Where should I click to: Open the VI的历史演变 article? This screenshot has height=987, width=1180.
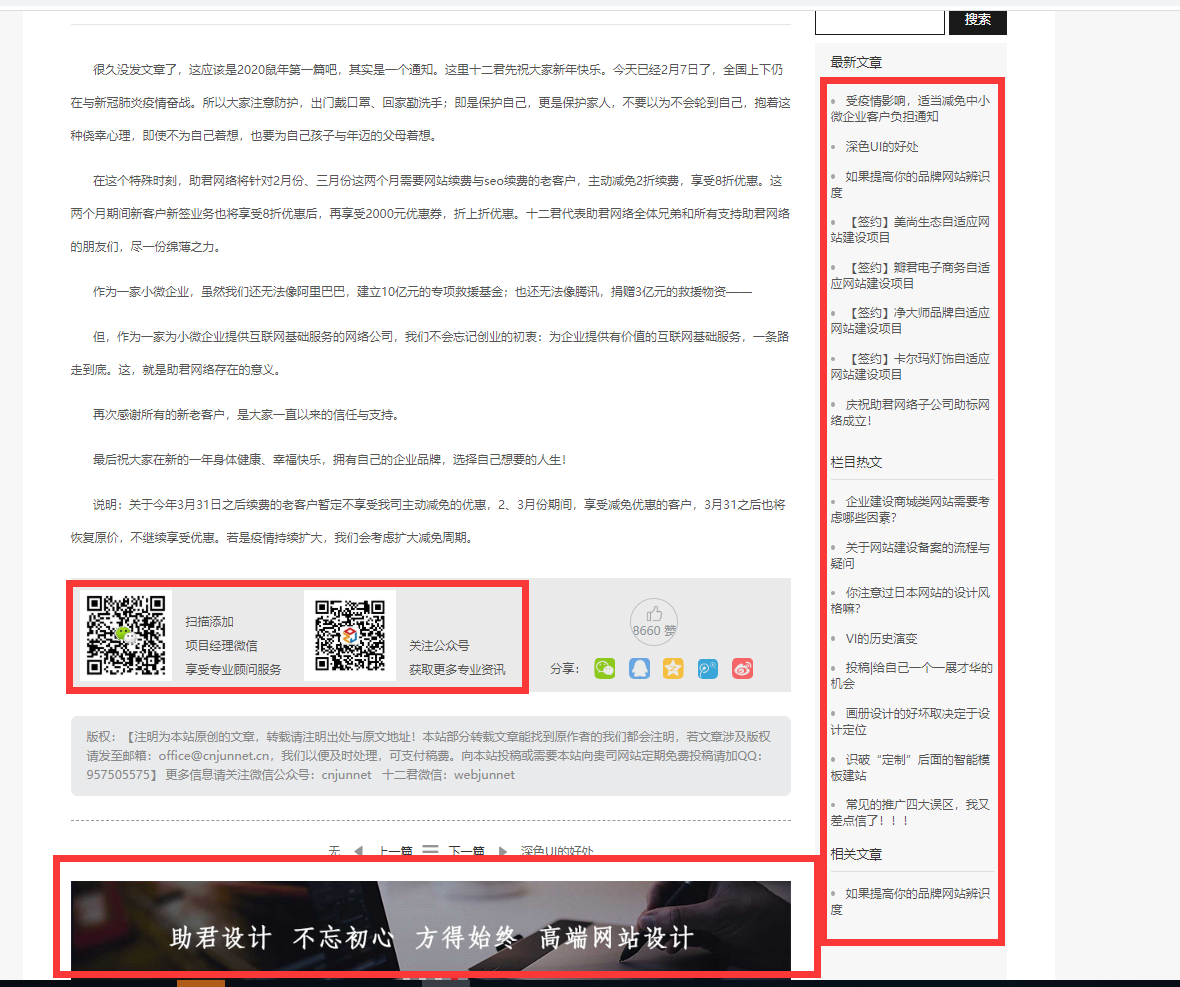coord(881,638)
